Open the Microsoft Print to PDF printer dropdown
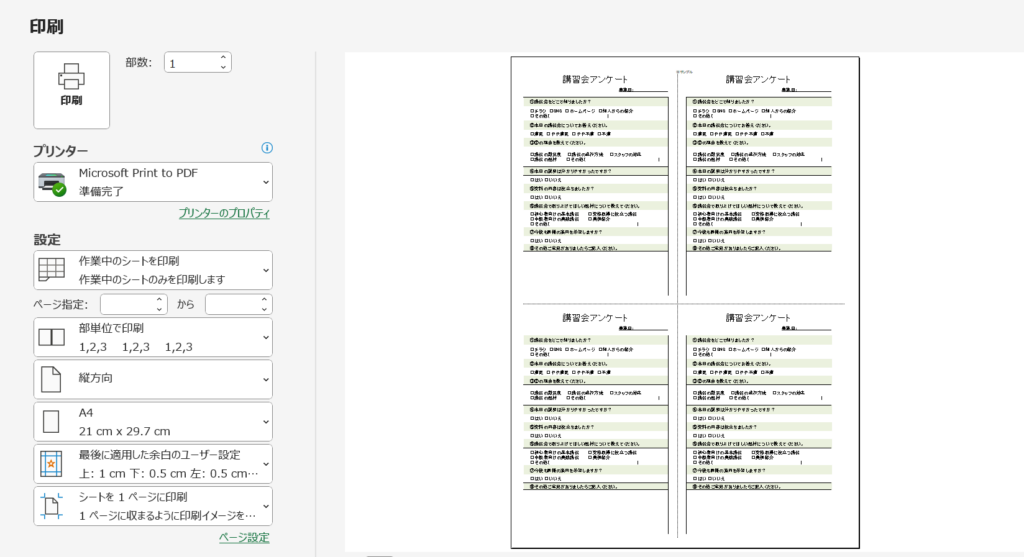This screenshot has width=1024, height=557. [x=153, y=182]
